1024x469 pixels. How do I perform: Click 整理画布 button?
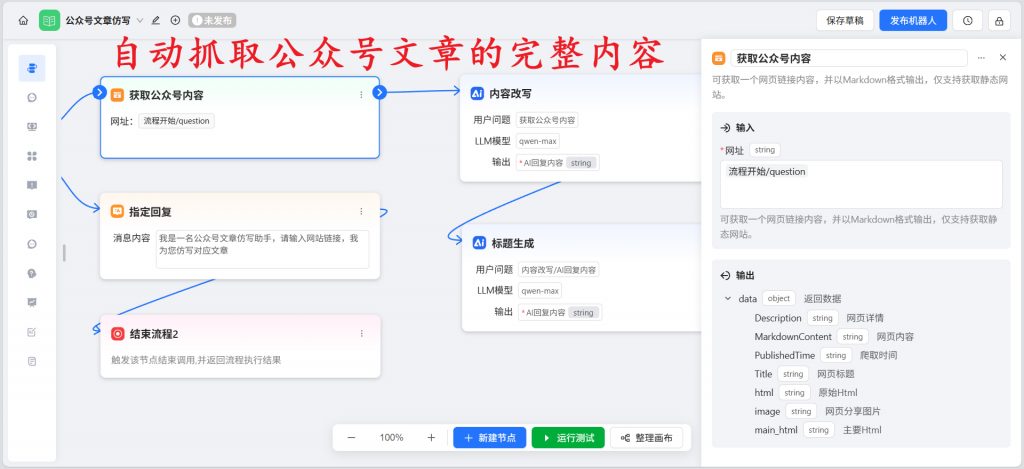coord(647,438)
